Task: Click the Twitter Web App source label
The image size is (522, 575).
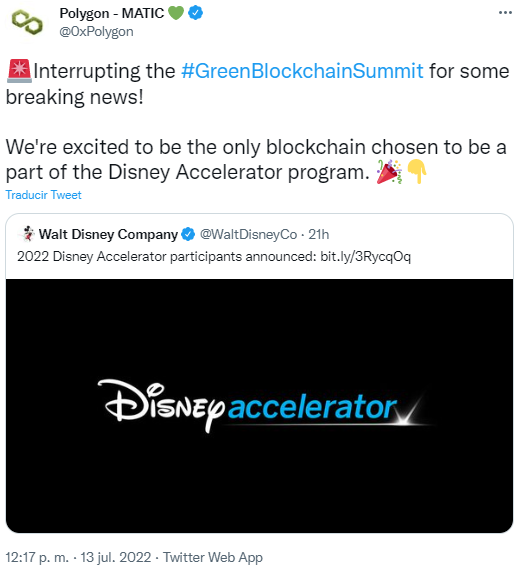Action: coord(213,557)
